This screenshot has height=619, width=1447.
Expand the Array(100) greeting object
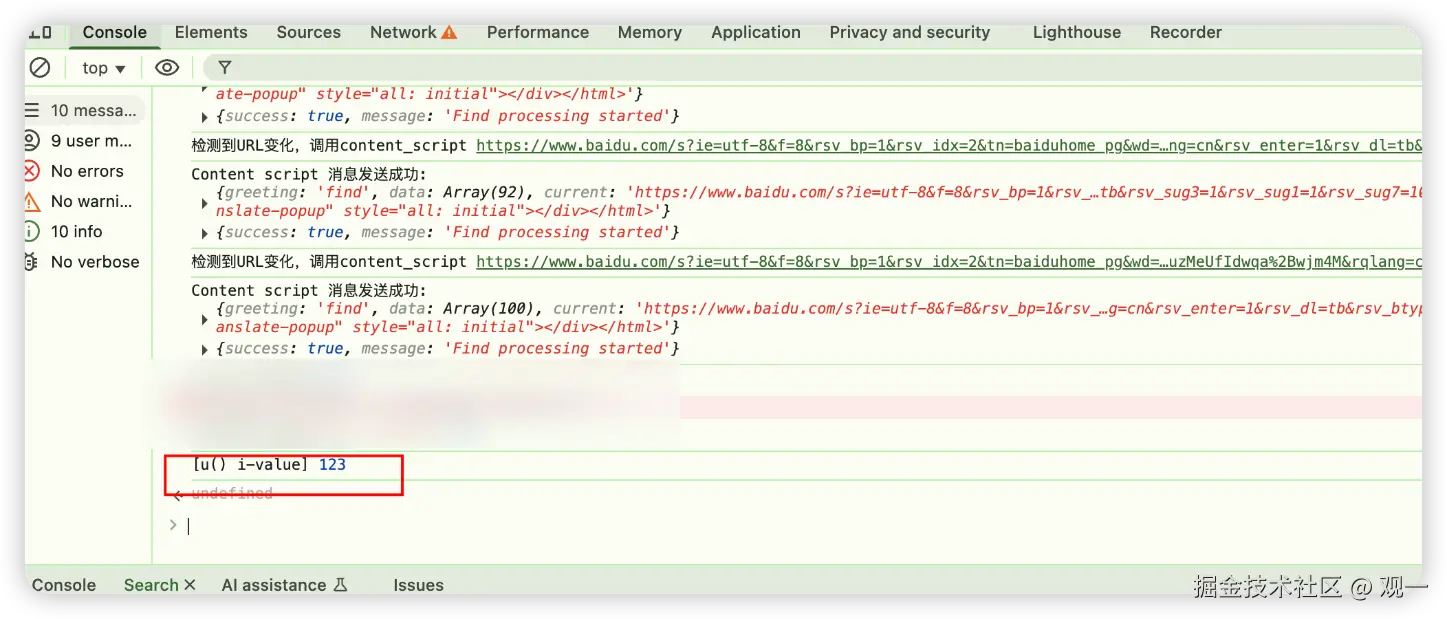(x=205, y=319)
